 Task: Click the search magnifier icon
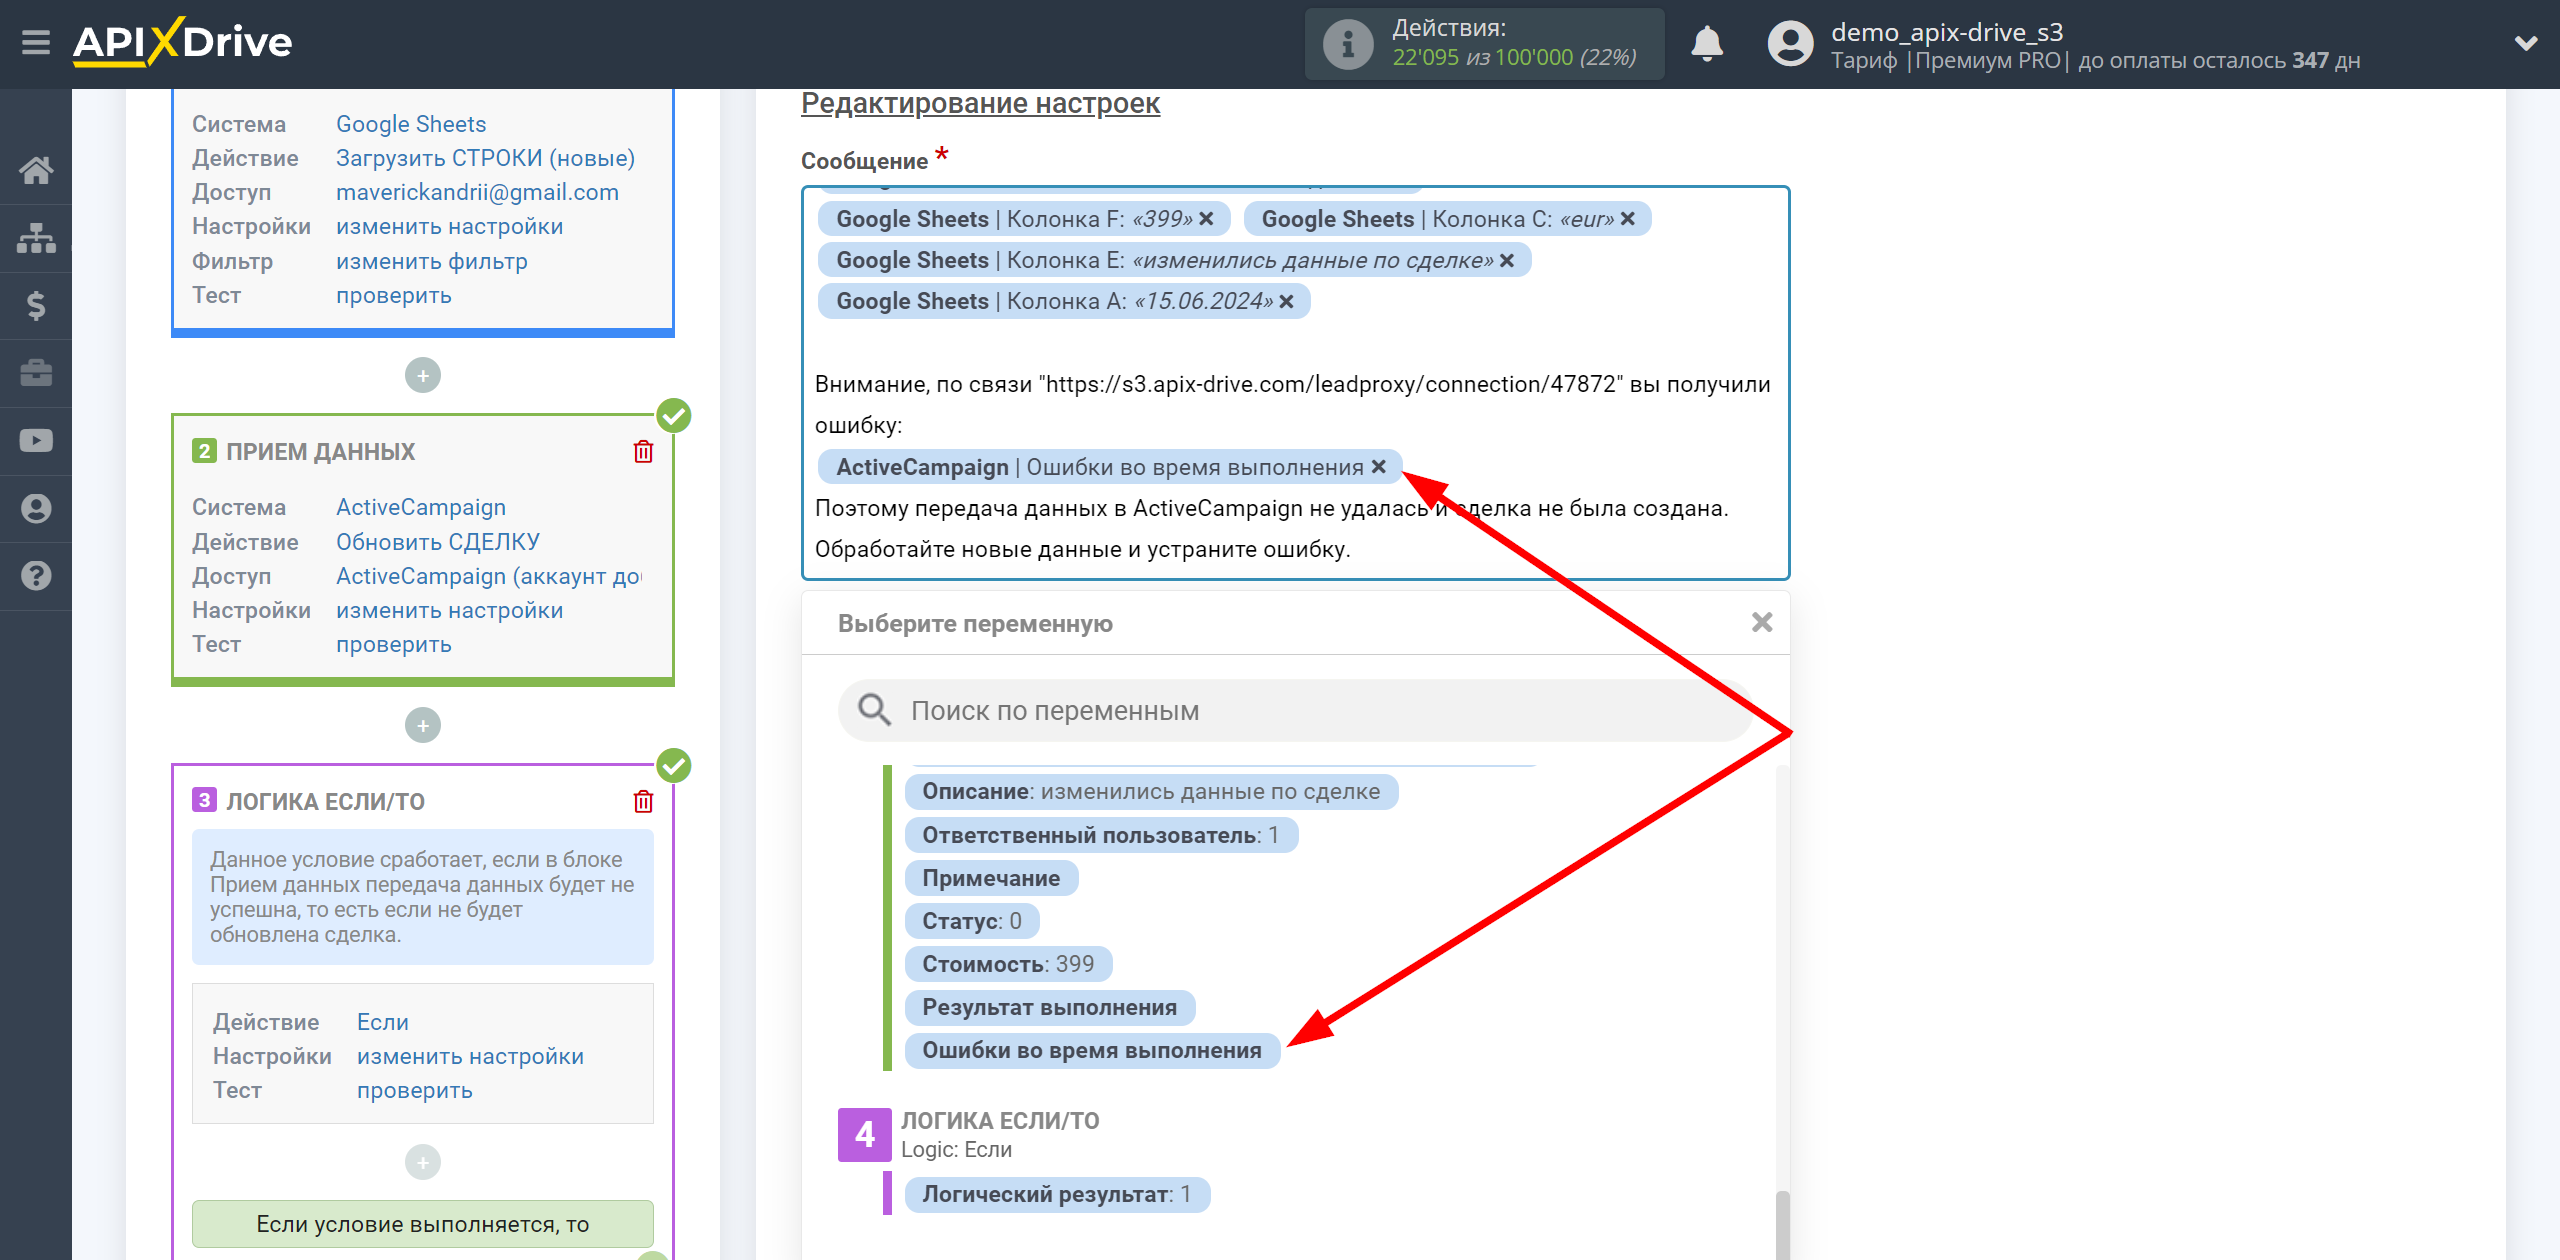point(874,710)
